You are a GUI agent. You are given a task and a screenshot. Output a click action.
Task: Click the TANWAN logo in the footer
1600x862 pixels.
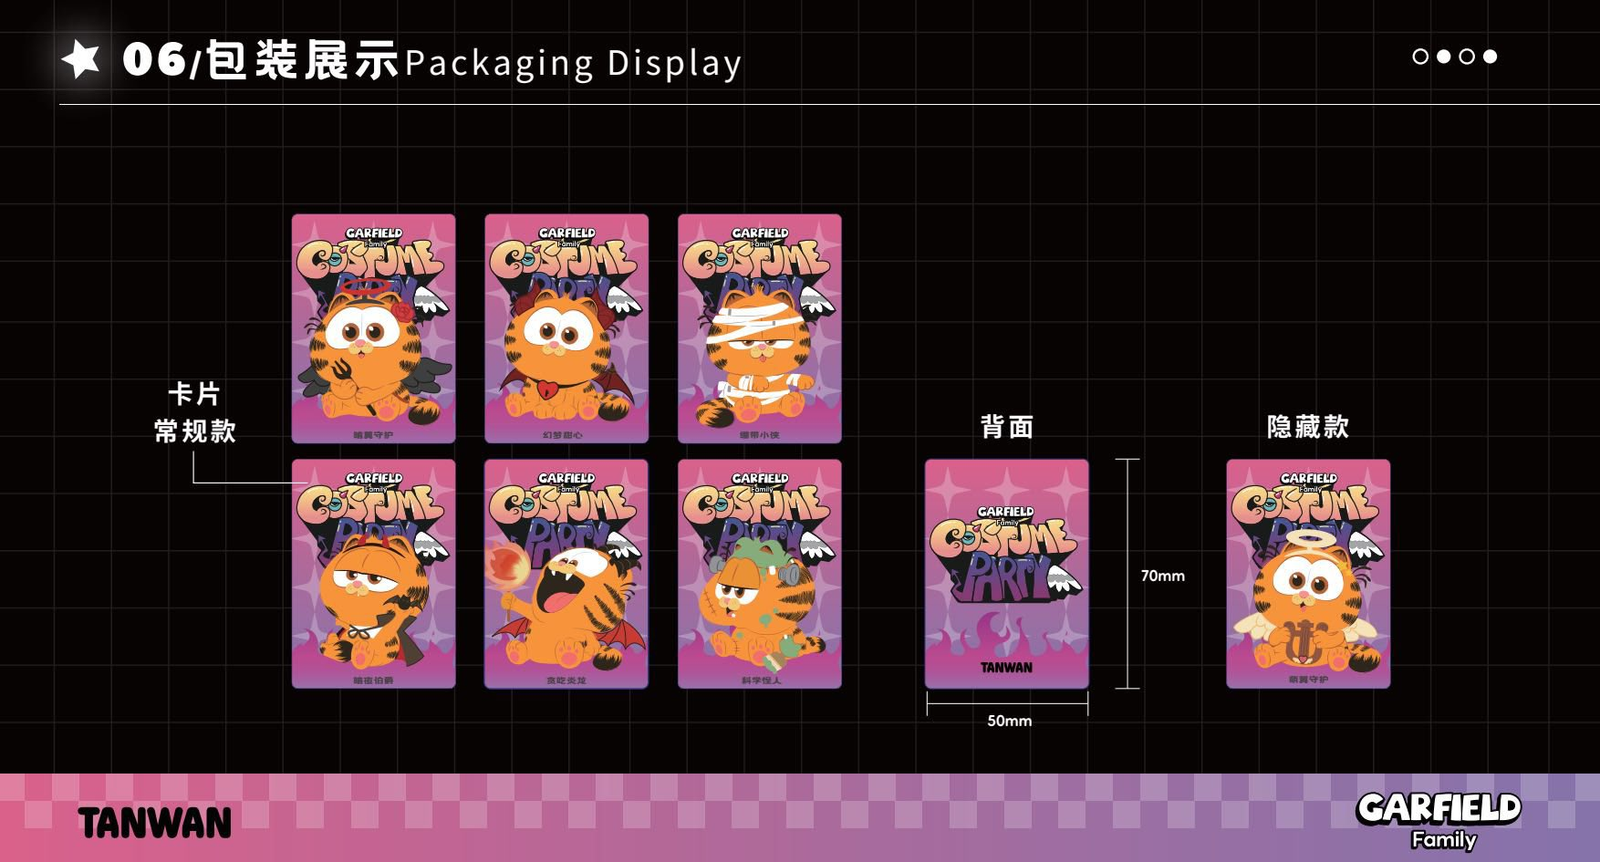point(155,823)
